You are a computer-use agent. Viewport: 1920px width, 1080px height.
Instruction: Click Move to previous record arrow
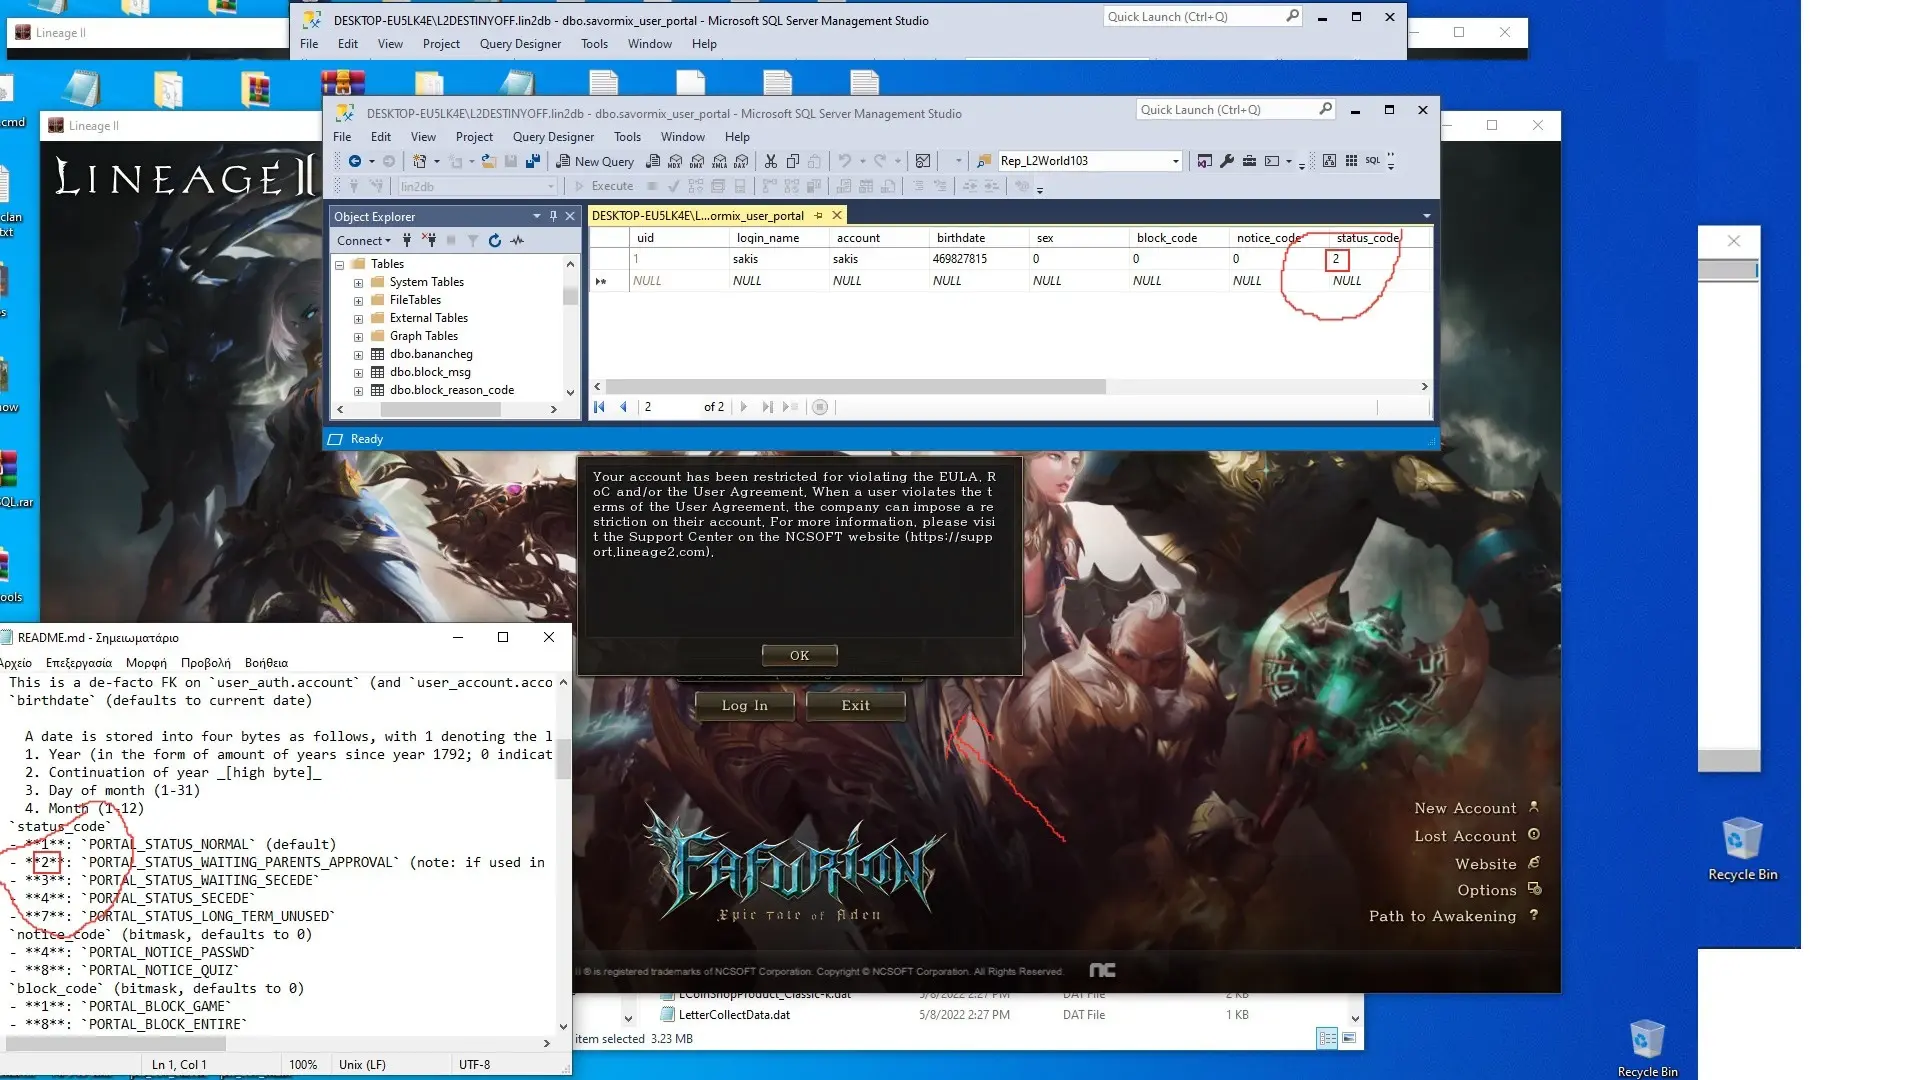623,407
